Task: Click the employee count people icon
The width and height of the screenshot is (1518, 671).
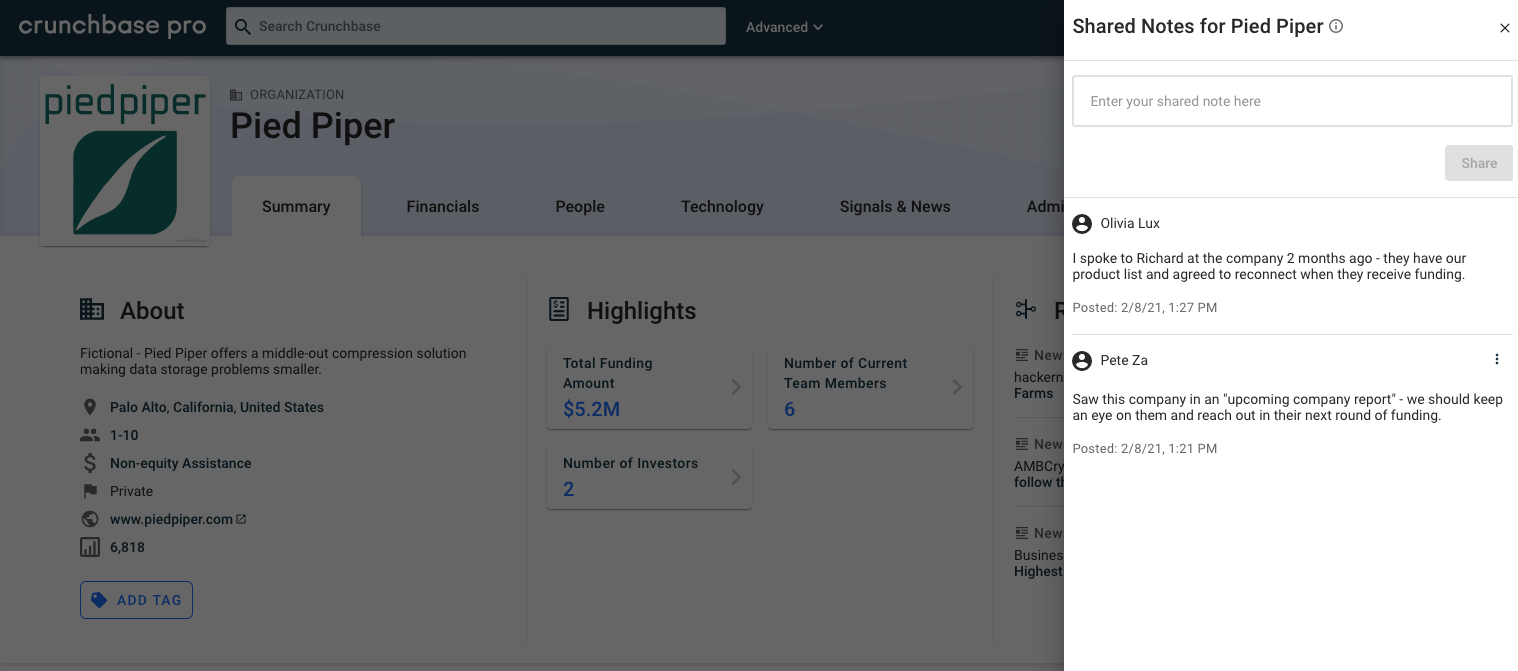Action: (90, 436)
